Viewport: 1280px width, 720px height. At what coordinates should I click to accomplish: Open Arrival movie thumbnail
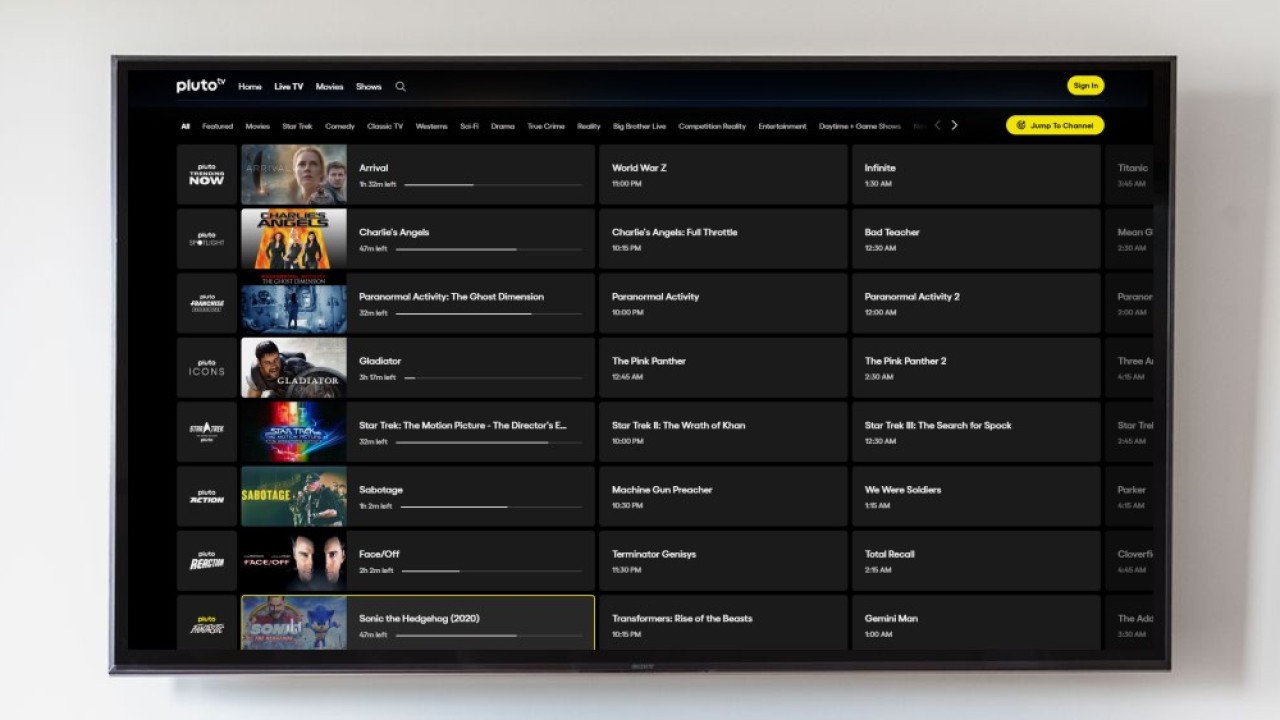294,175
